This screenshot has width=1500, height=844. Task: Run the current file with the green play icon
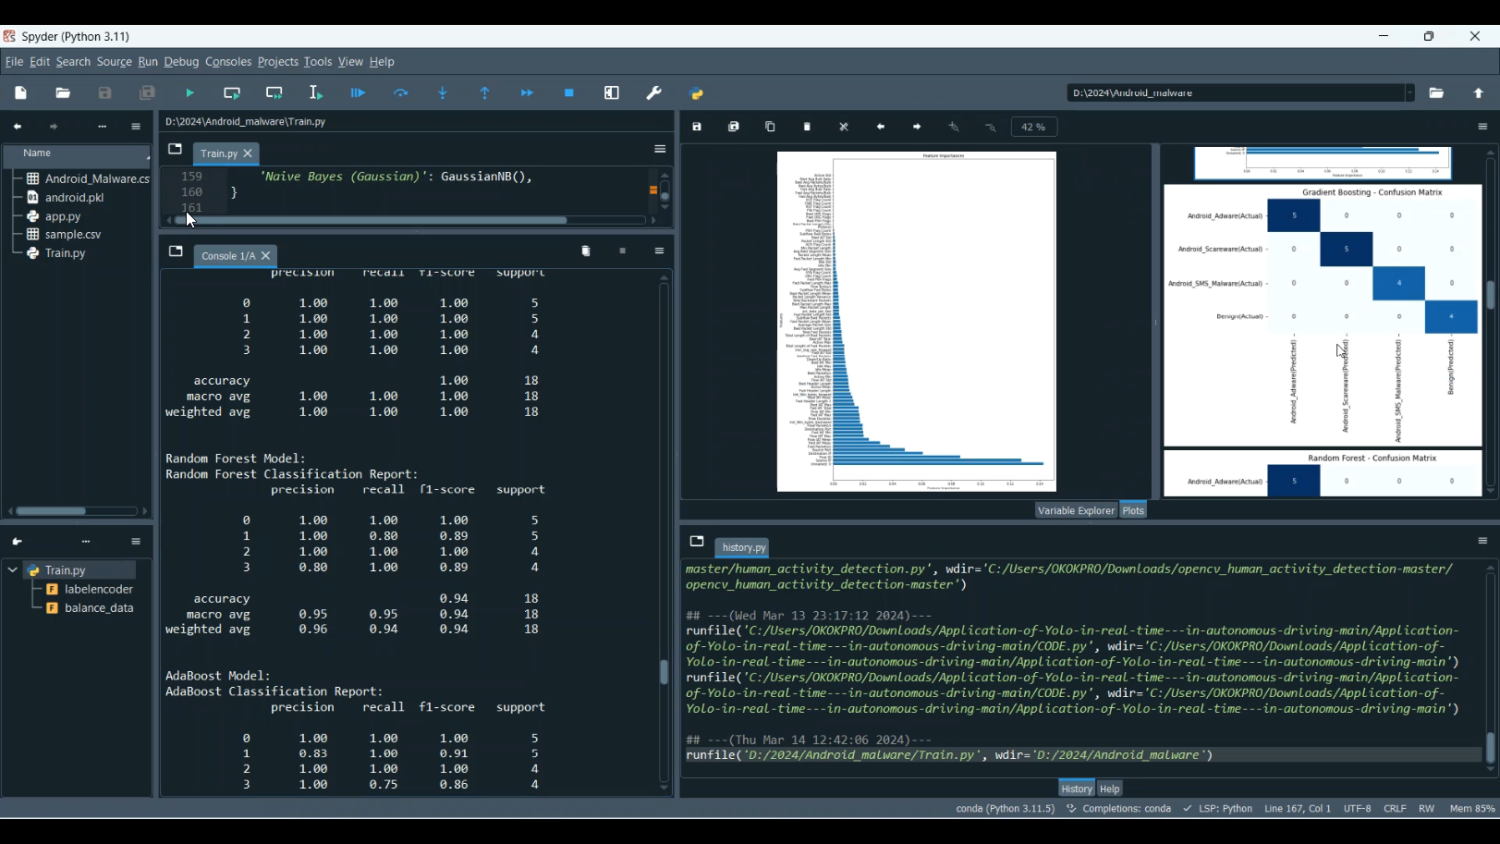pos(190,93)
